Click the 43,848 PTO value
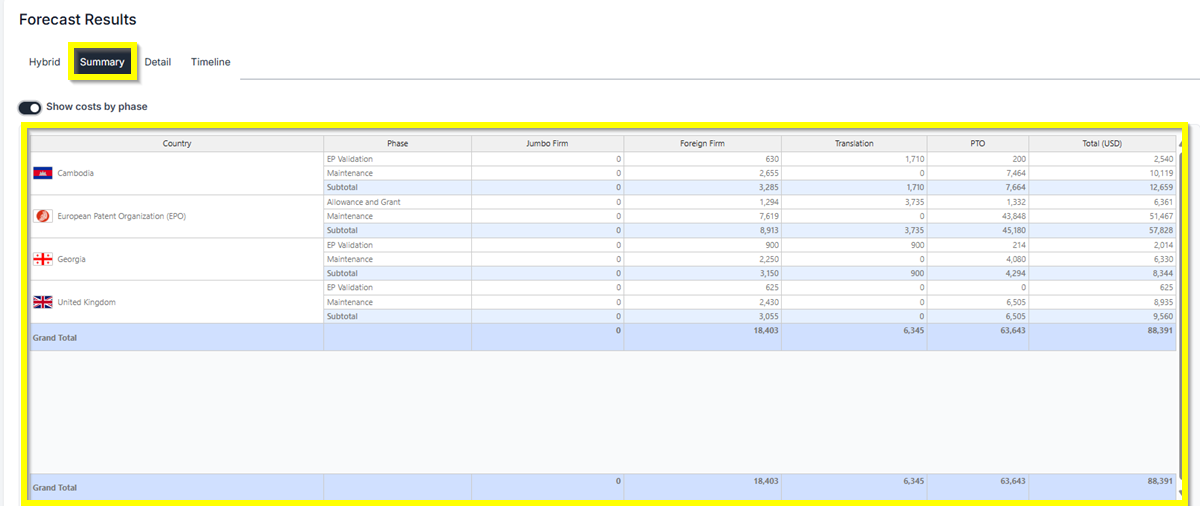 point(1013,216)
